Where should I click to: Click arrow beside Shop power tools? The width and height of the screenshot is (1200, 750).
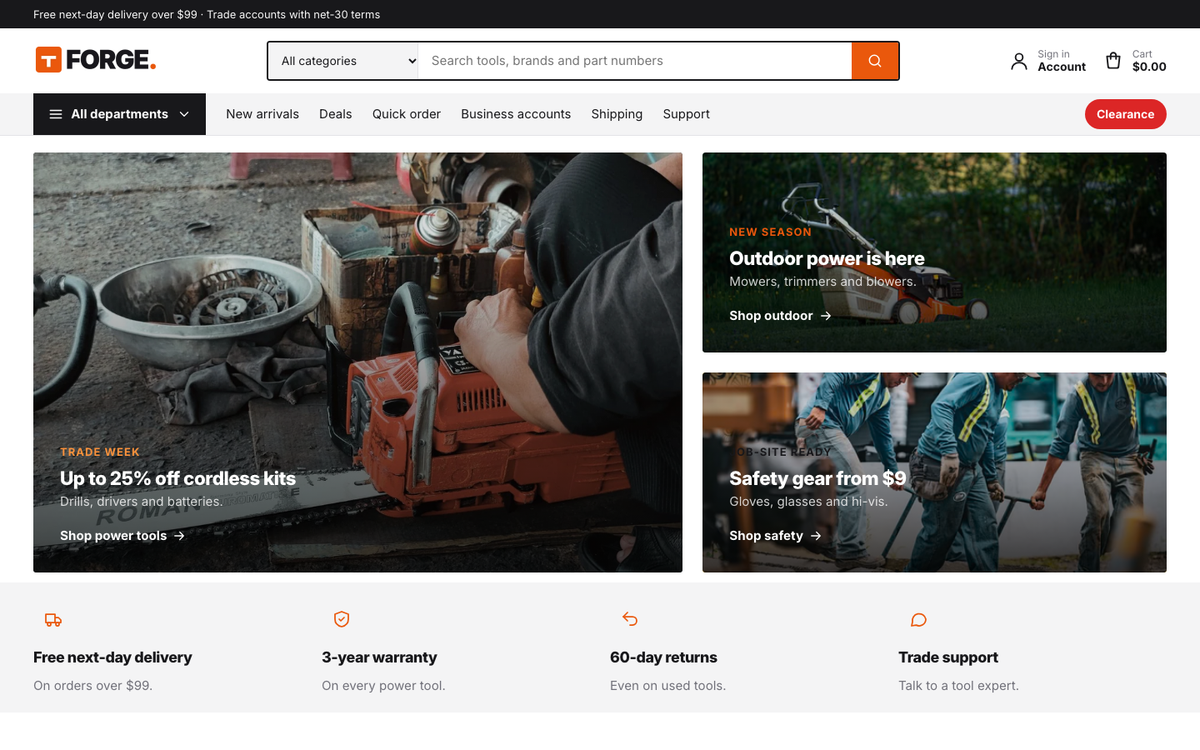(x=180, y=536)
